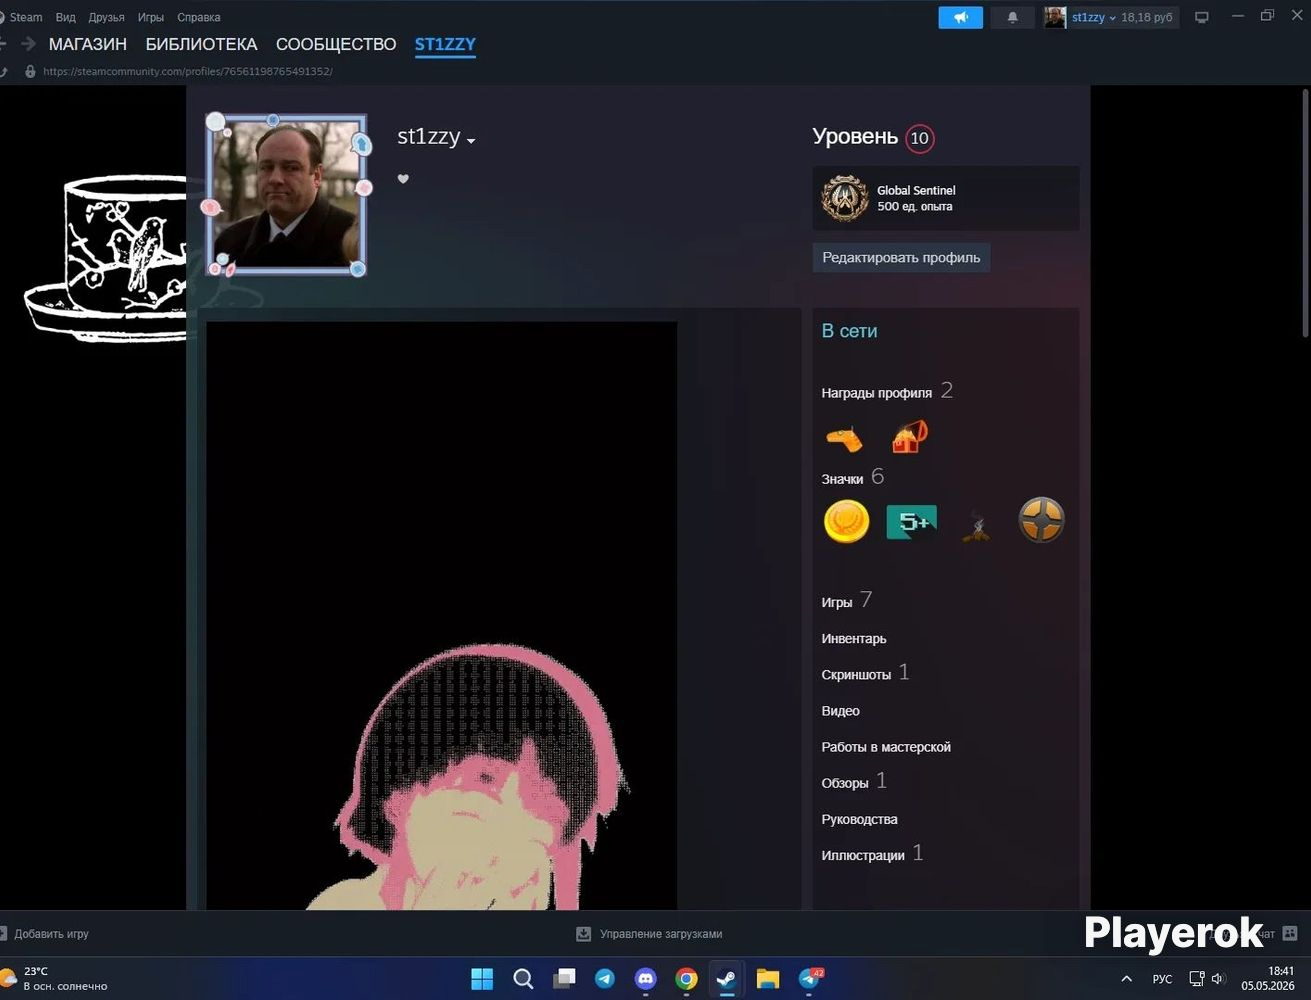Open Task View in the taskbar
This screenshot has height=1000, width=1311.
[565, 978]
